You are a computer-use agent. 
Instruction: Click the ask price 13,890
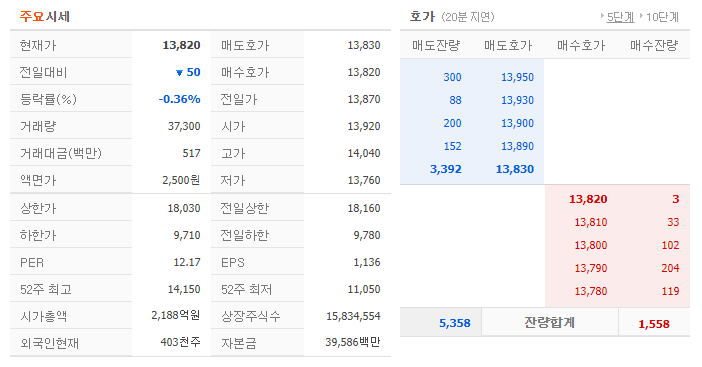tap(518, 146)
